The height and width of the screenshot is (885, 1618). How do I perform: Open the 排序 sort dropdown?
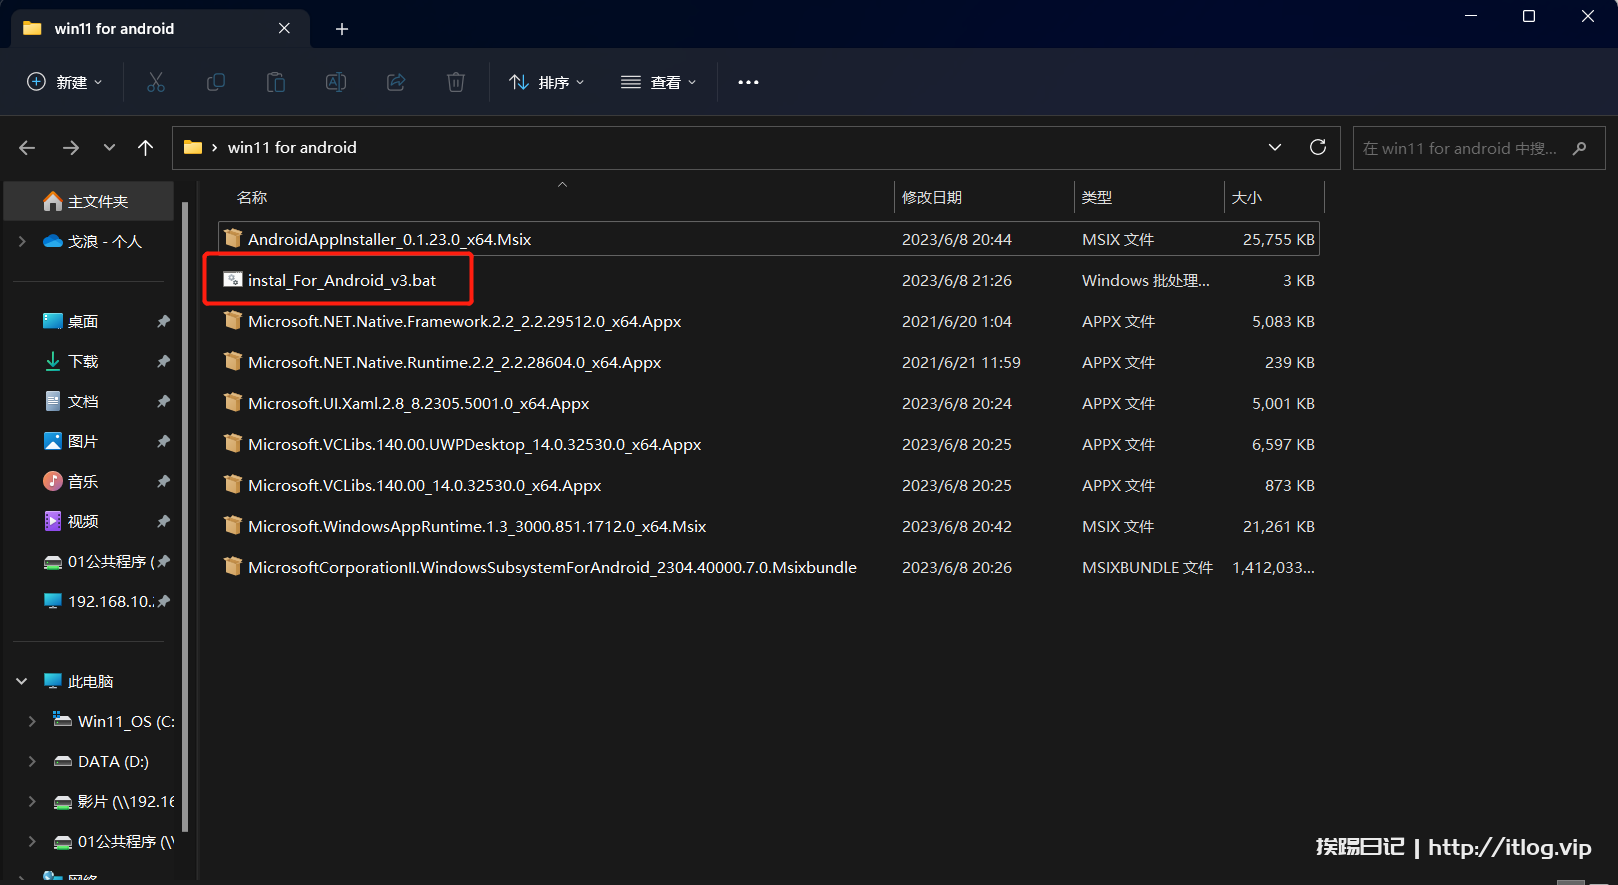coord(547,82)
